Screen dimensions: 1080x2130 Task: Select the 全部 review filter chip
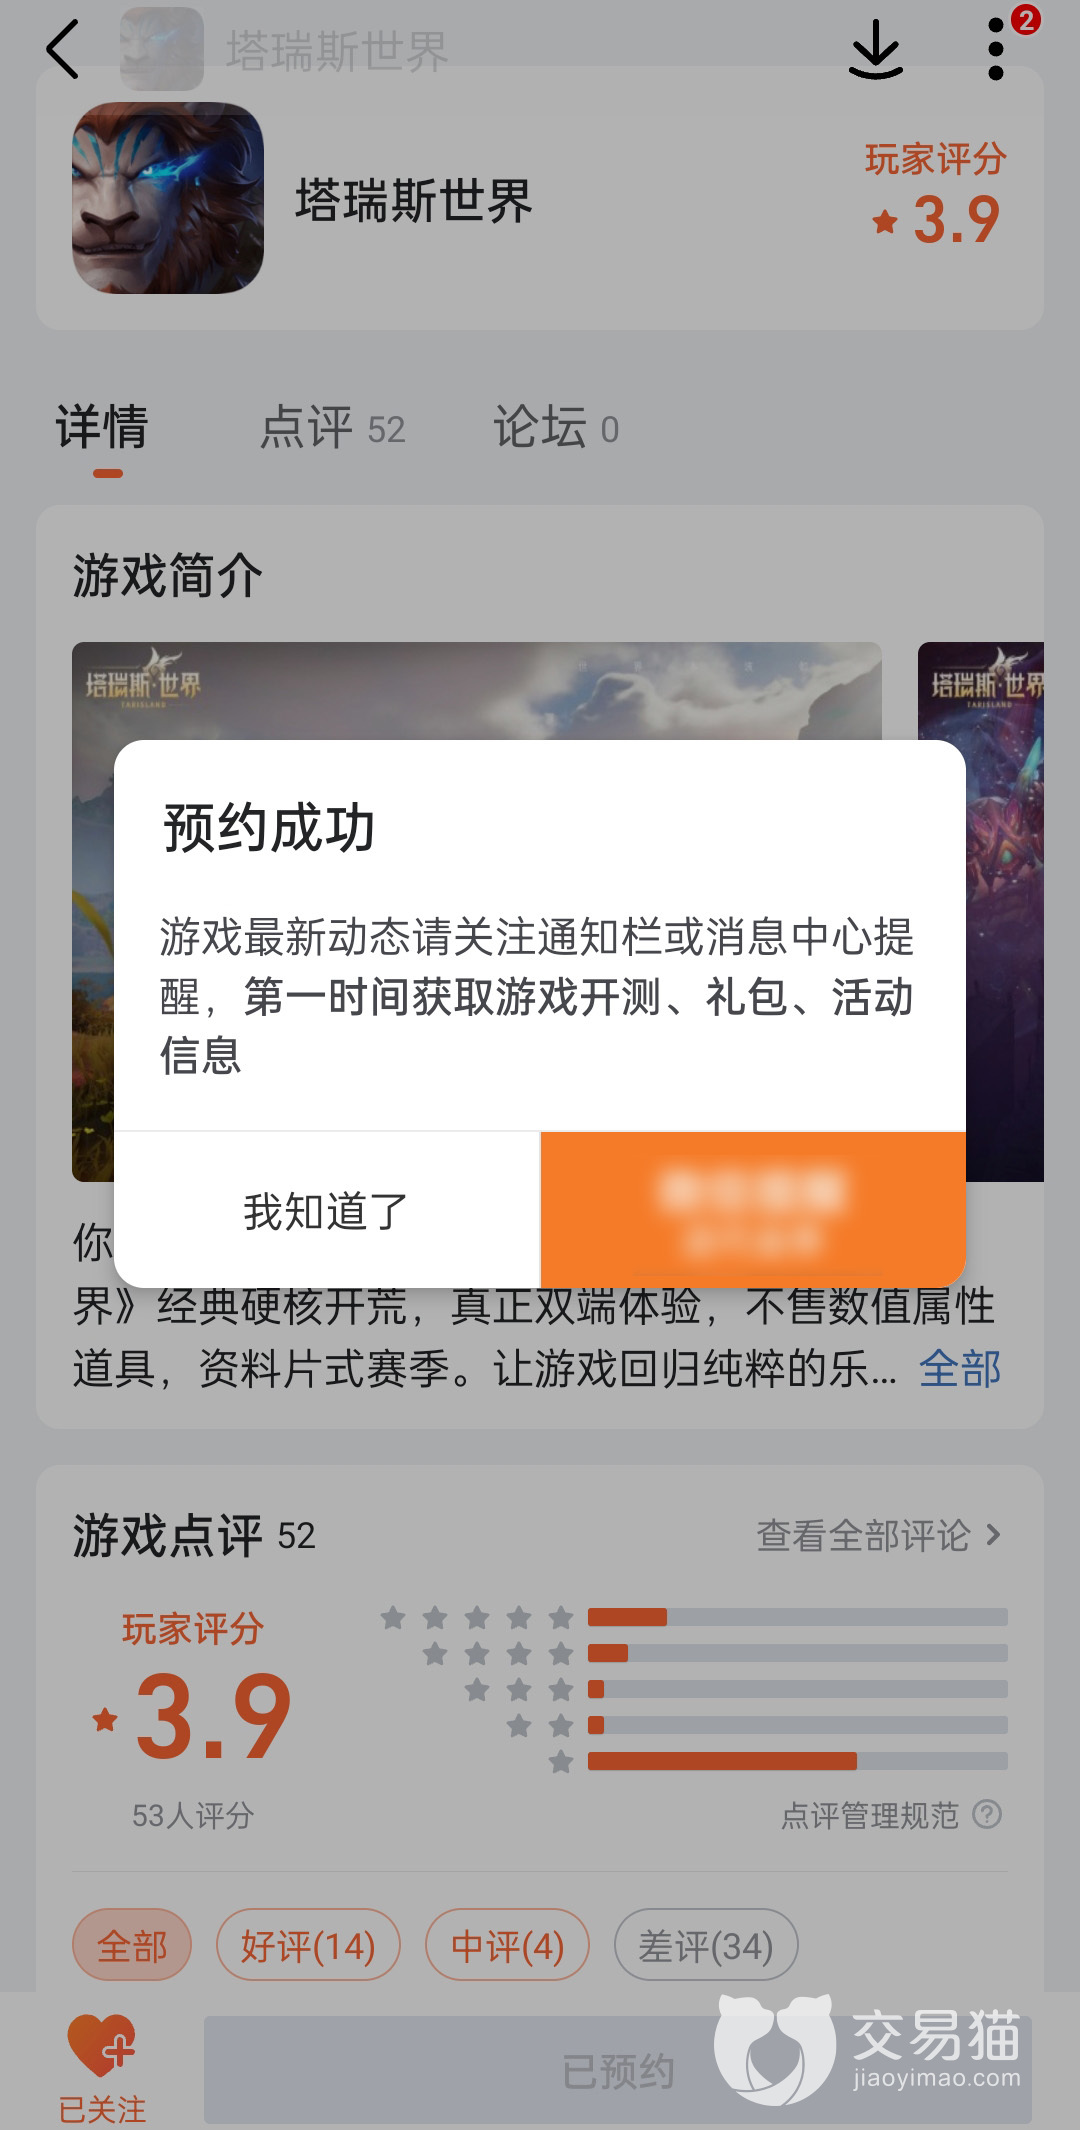click(132, 1945)
